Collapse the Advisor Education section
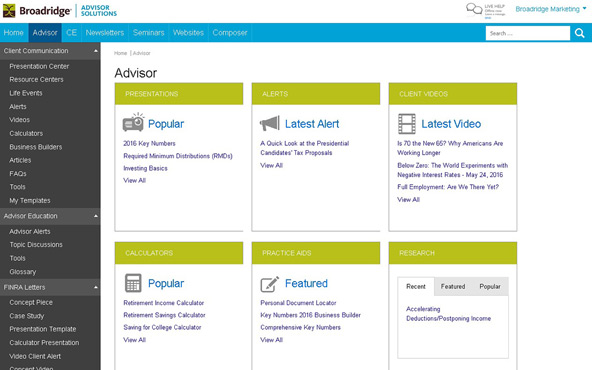 click(96, 216)
